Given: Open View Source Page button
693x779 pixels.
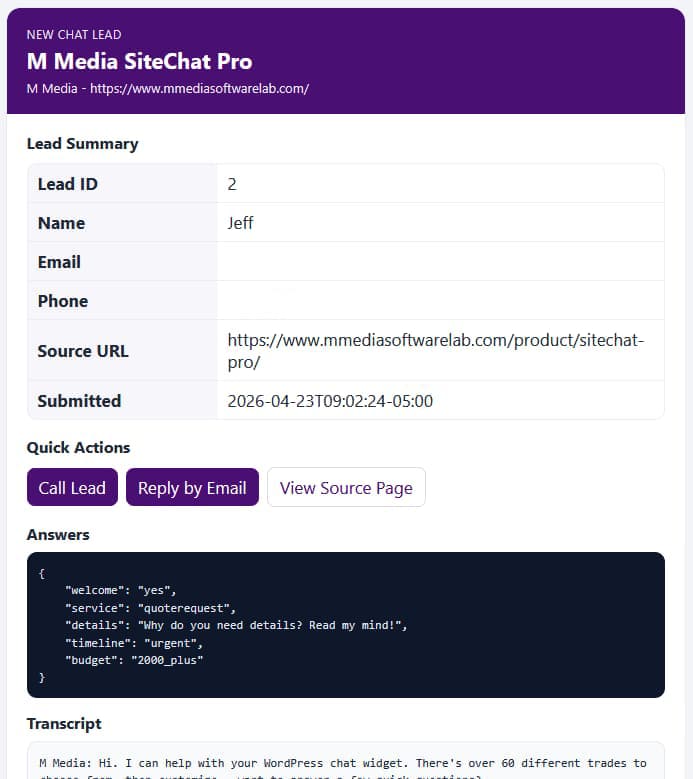Looking at the screenshot, I should (x=346, y=487).
